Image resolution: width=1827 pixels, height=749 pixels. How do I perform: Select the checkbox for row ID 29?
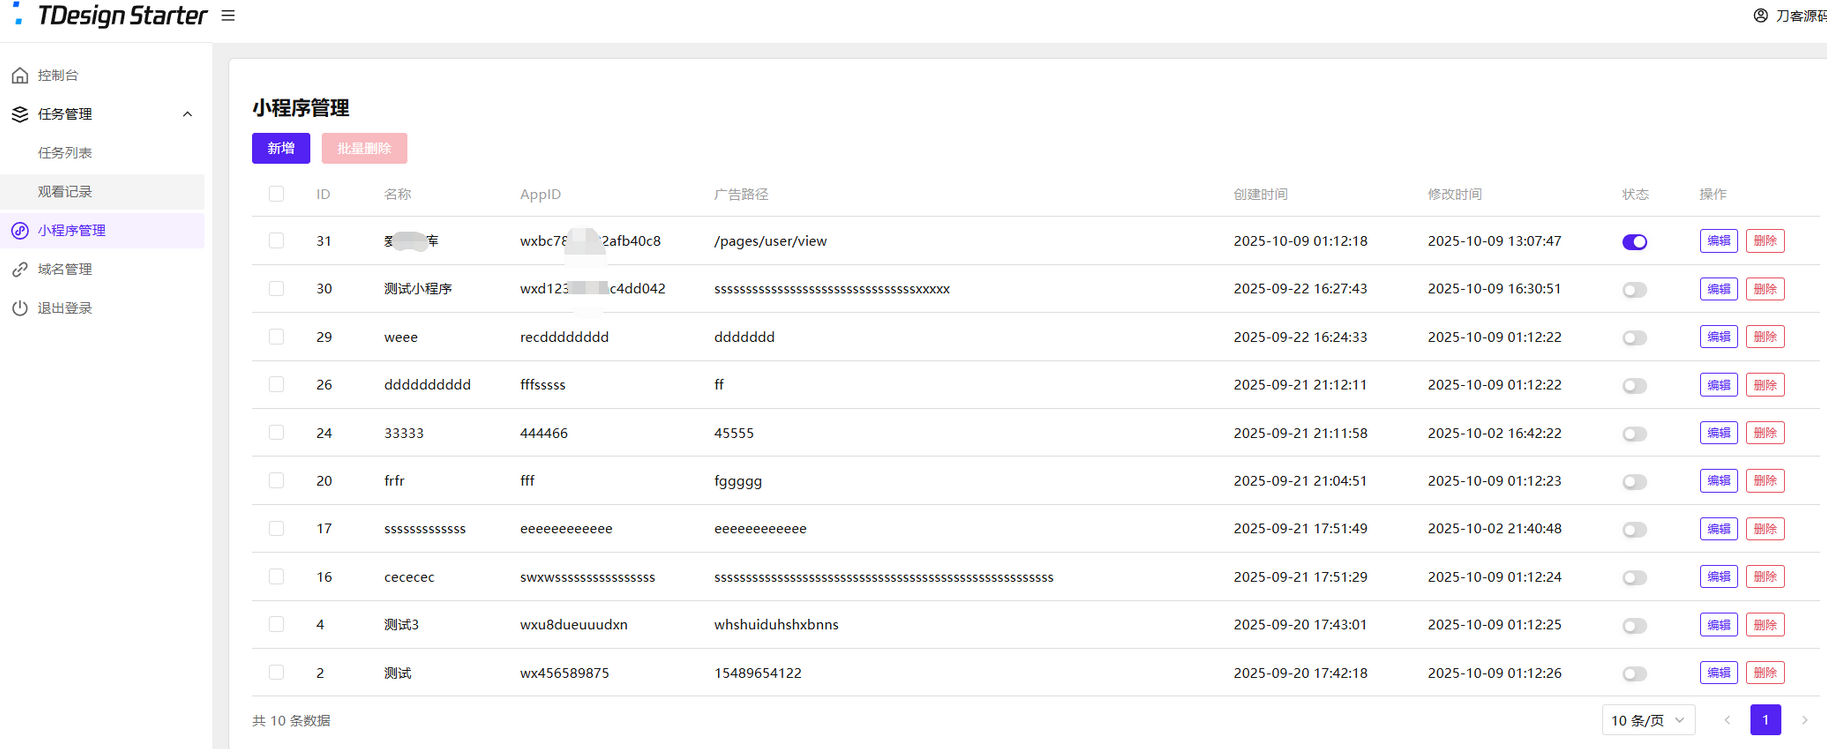click(x=276, y=337)
